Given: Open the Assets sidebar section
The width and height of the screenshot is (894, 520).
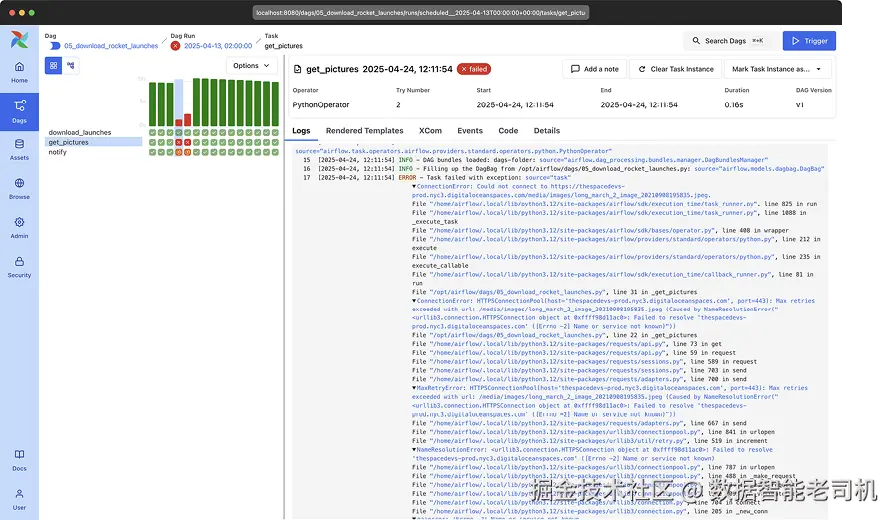Looking at the screenshot, I should (19, 150).
